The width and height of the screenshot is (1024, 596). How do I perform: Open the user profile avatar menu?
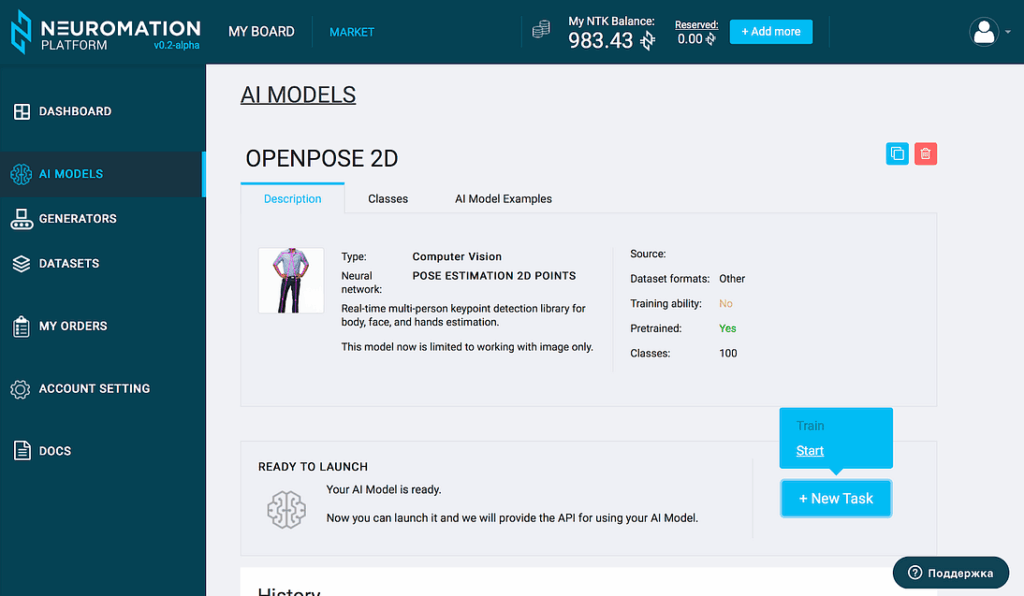(x=984, y=32)
